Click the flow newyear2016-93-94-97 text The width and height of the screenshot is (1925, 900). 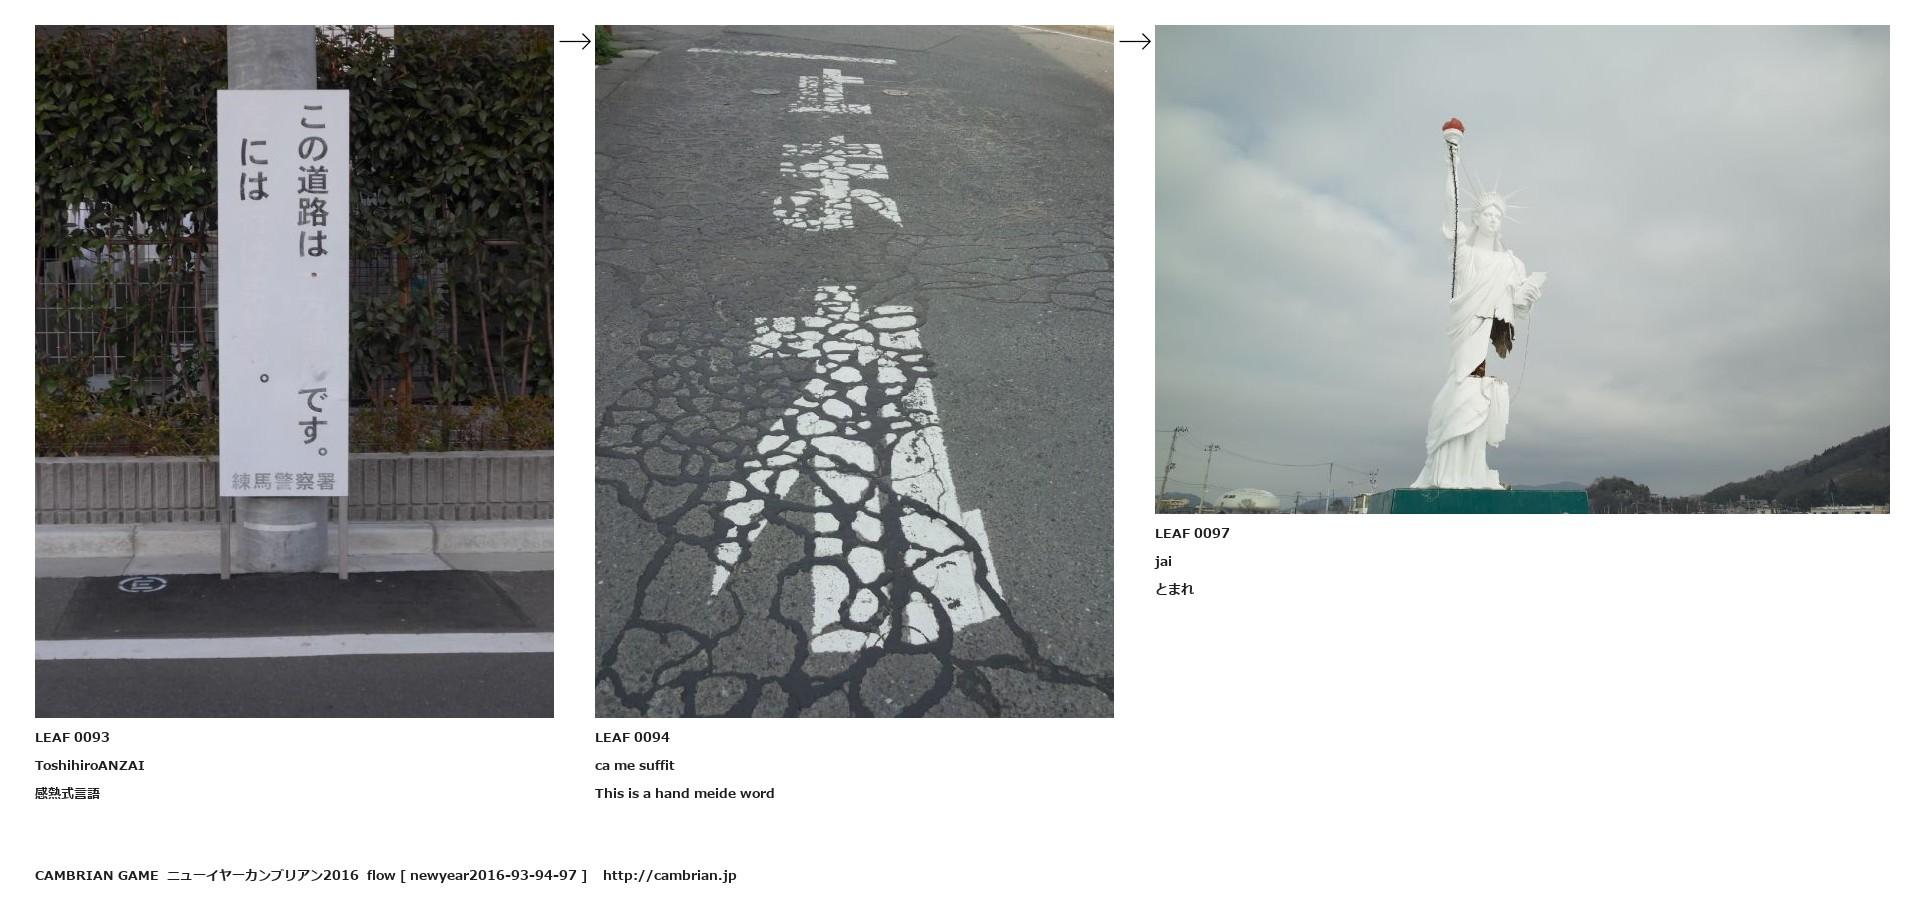point(477,875)
